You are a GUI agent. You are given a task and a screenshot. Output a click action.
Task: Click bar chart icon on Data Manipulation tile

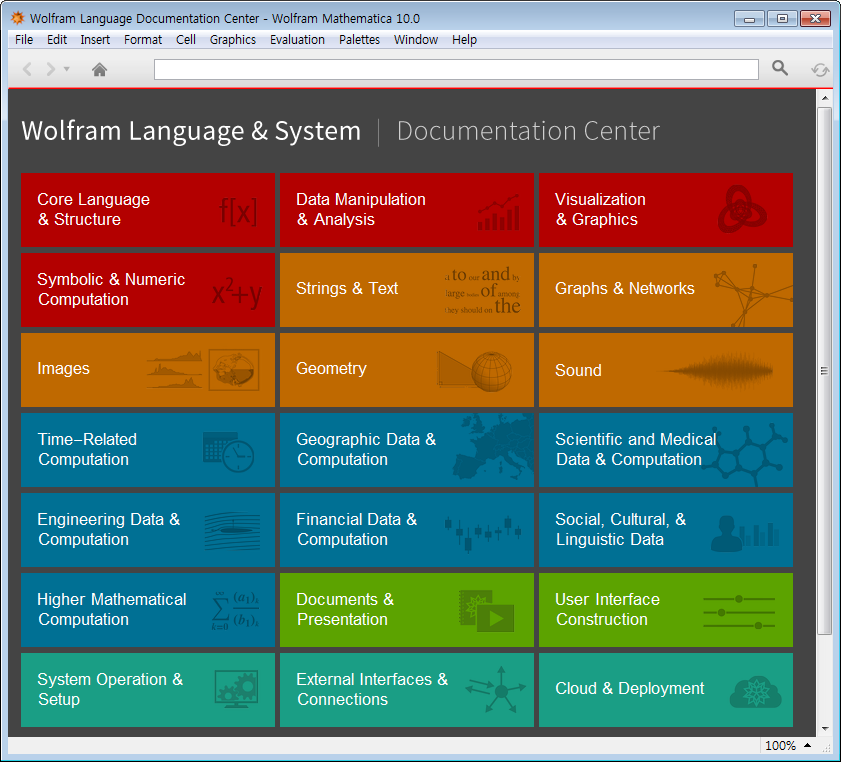coord(498,213)
